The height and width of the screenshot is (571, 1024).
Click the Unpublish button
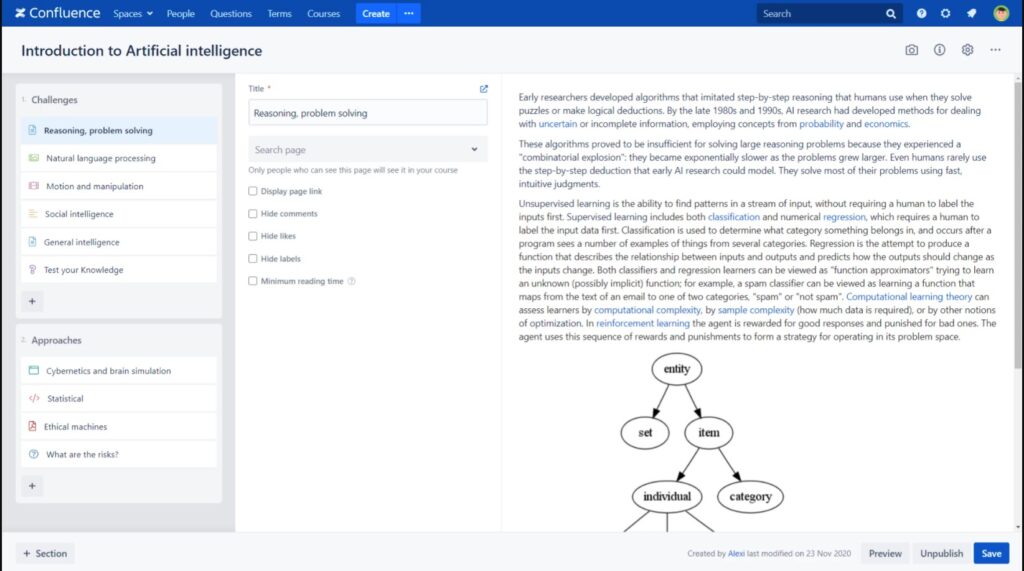[941, 553]
